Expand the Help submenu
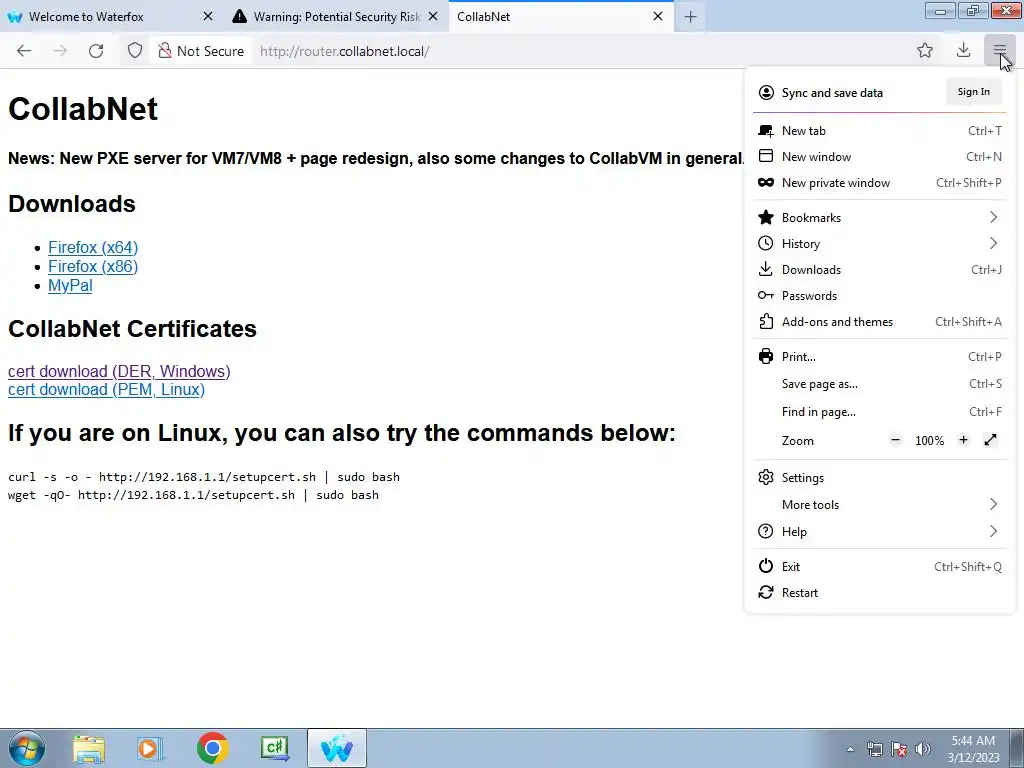 coord(880,532)
